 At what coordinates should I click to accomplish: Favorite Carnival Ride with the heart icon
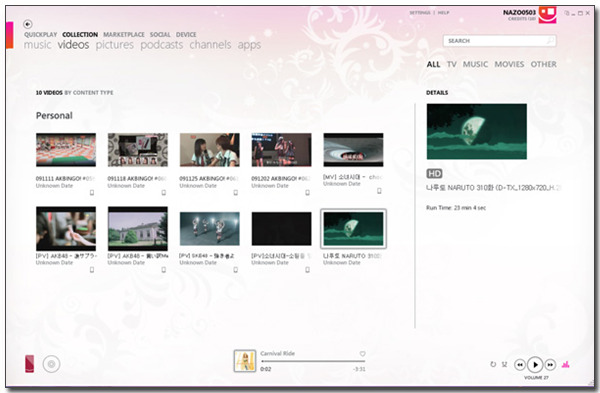click(x=362, y=354)
